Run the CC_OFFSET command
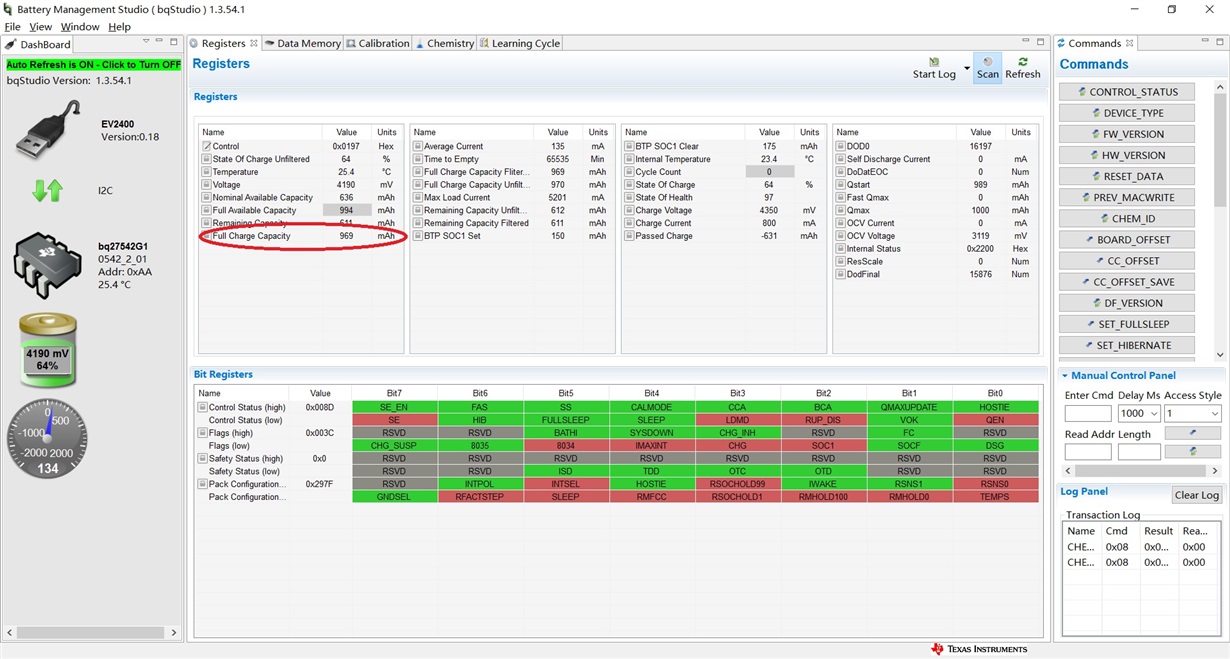The image size is (1230, 659). click(x=1127, y=261)
